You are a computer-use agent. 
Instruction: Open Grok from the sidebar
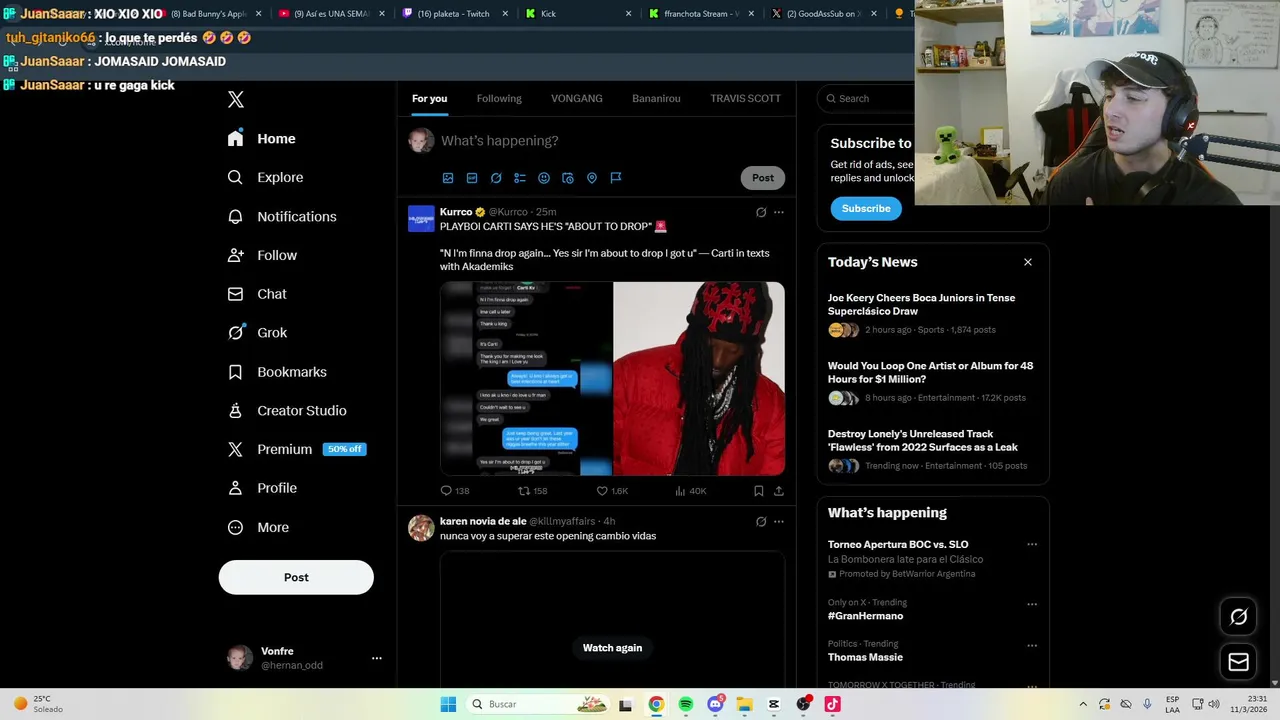257,333
